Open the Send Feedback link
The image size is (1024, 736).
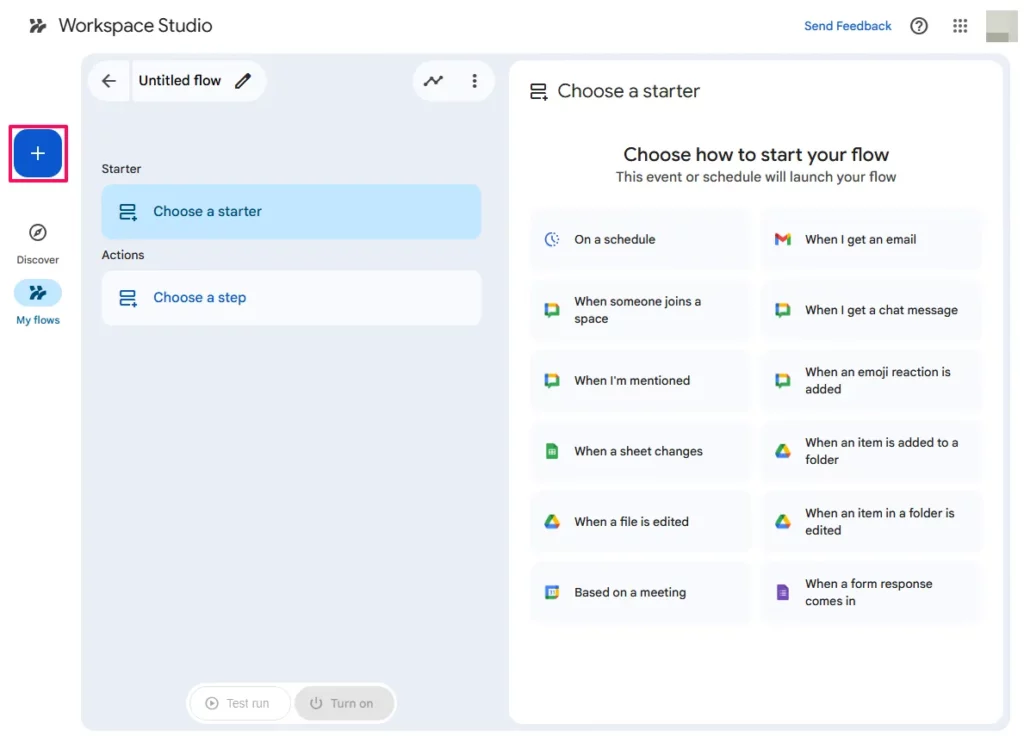(x=847, y=26)
